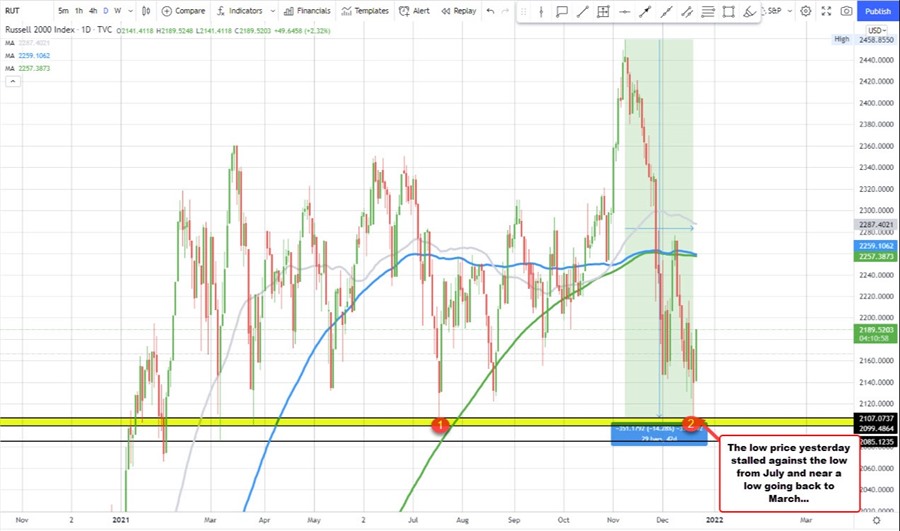Open the candlestick chart style selector
The height and width of the screenshot is (531, 900).
(x=146, y=11)
